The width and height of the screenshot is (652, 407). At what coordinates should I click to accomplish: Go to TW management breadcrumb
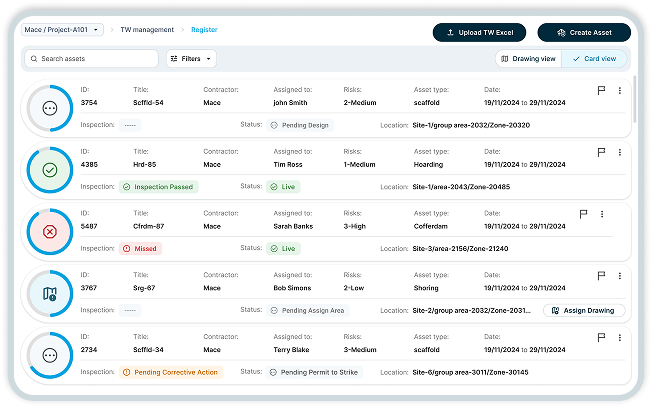147,30
